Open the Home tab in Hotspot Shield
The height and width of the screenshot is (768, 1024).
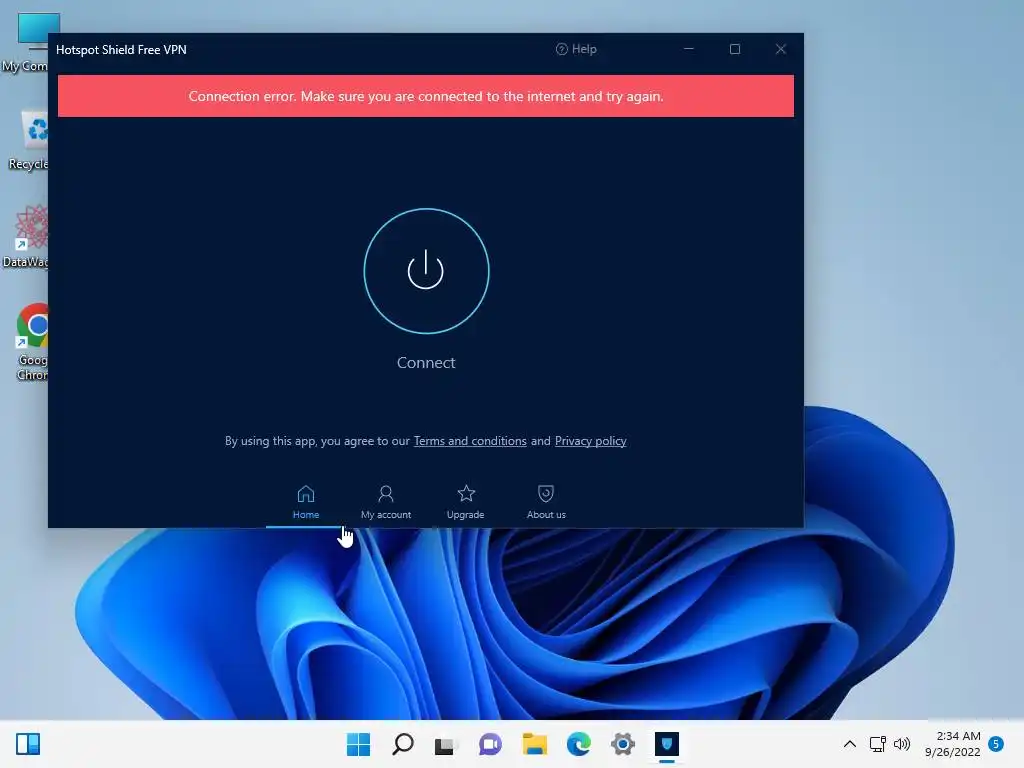click(x=306, y=502)
